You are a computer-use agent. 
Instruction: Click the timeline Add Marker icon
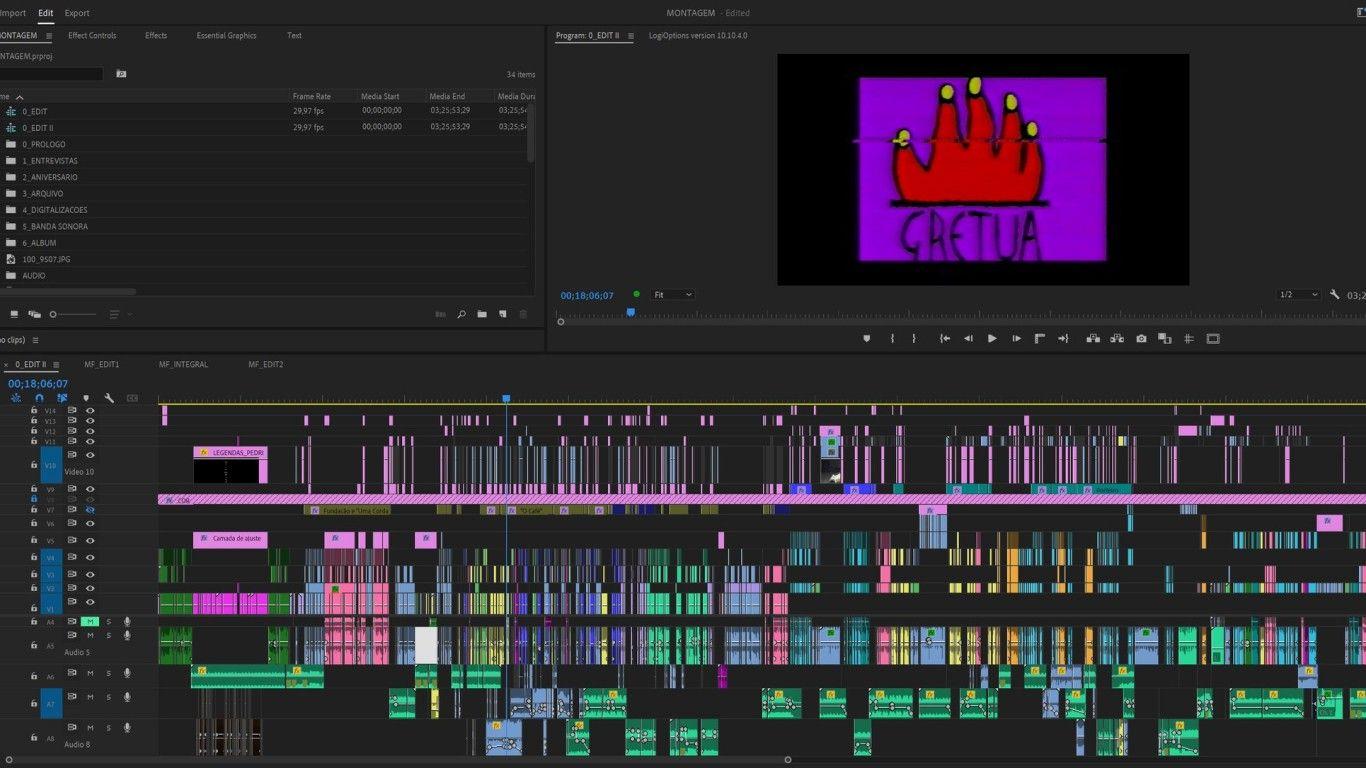[x=86, y=398]
